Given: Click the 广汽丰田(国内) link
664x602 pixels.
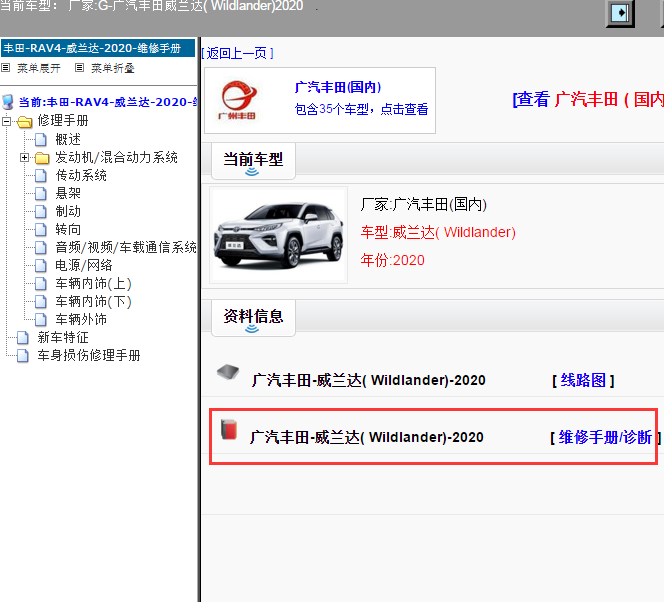Looking at the screenshot, I should click(338, 87).
